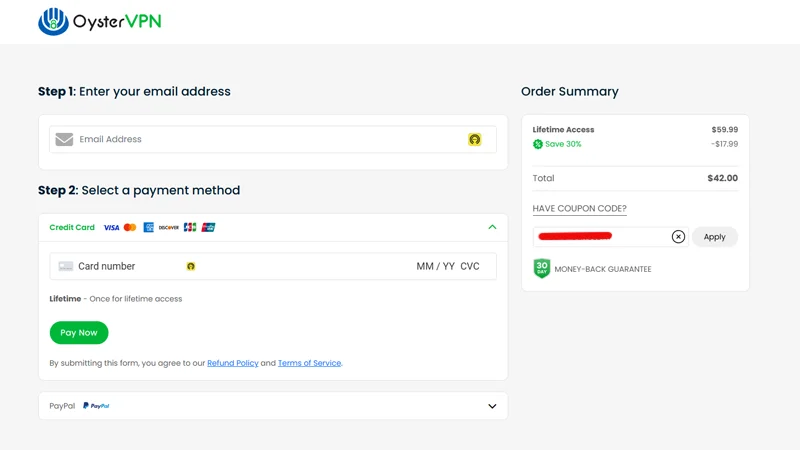Focus the CVC field
The width and height of the screenshot is (800, 450).
(470, 266)
